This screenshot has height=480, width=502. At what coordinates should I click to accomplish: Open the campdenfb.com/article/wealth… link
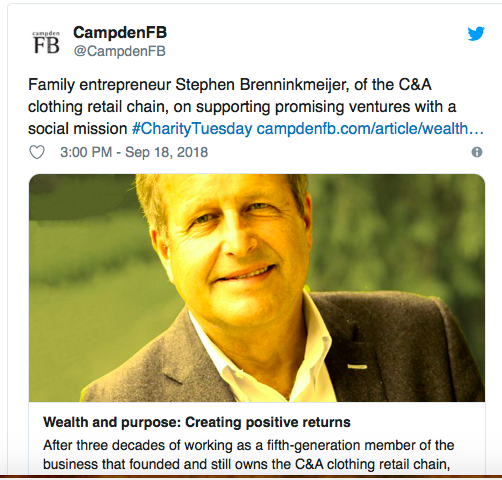coord(370,129)
